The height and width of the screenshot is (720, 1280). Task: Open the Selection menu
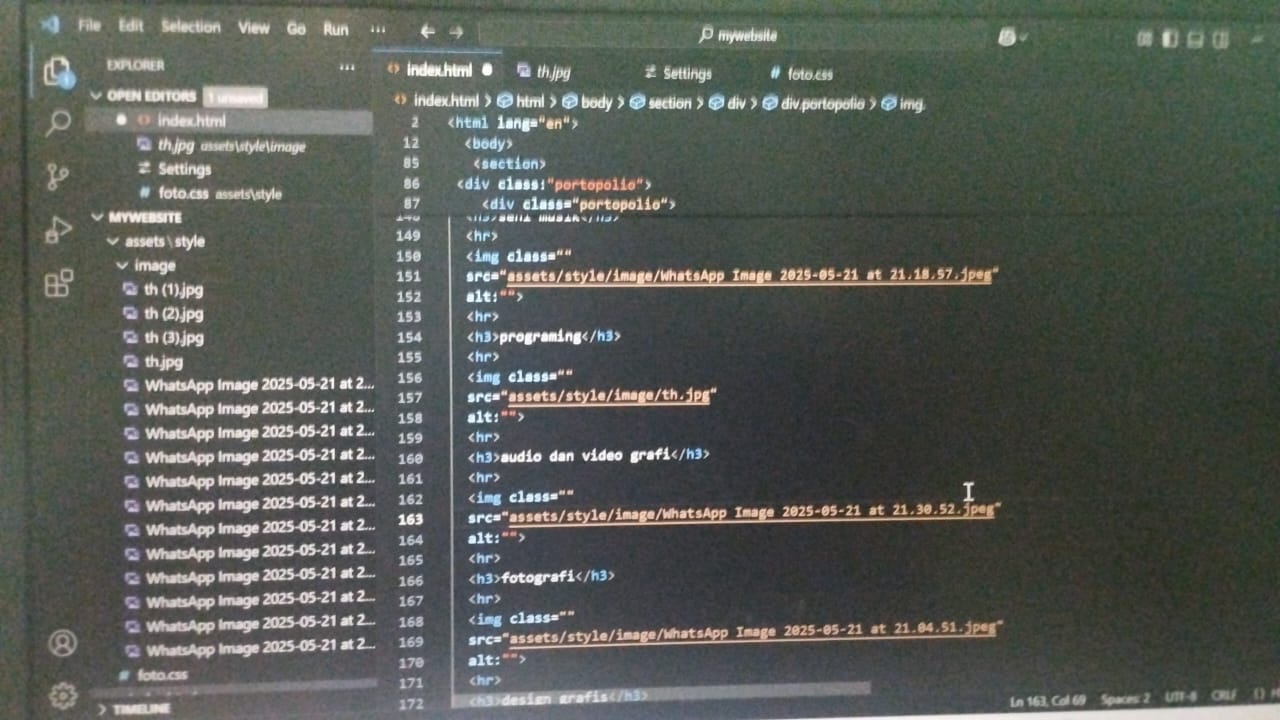click(190, 27)
